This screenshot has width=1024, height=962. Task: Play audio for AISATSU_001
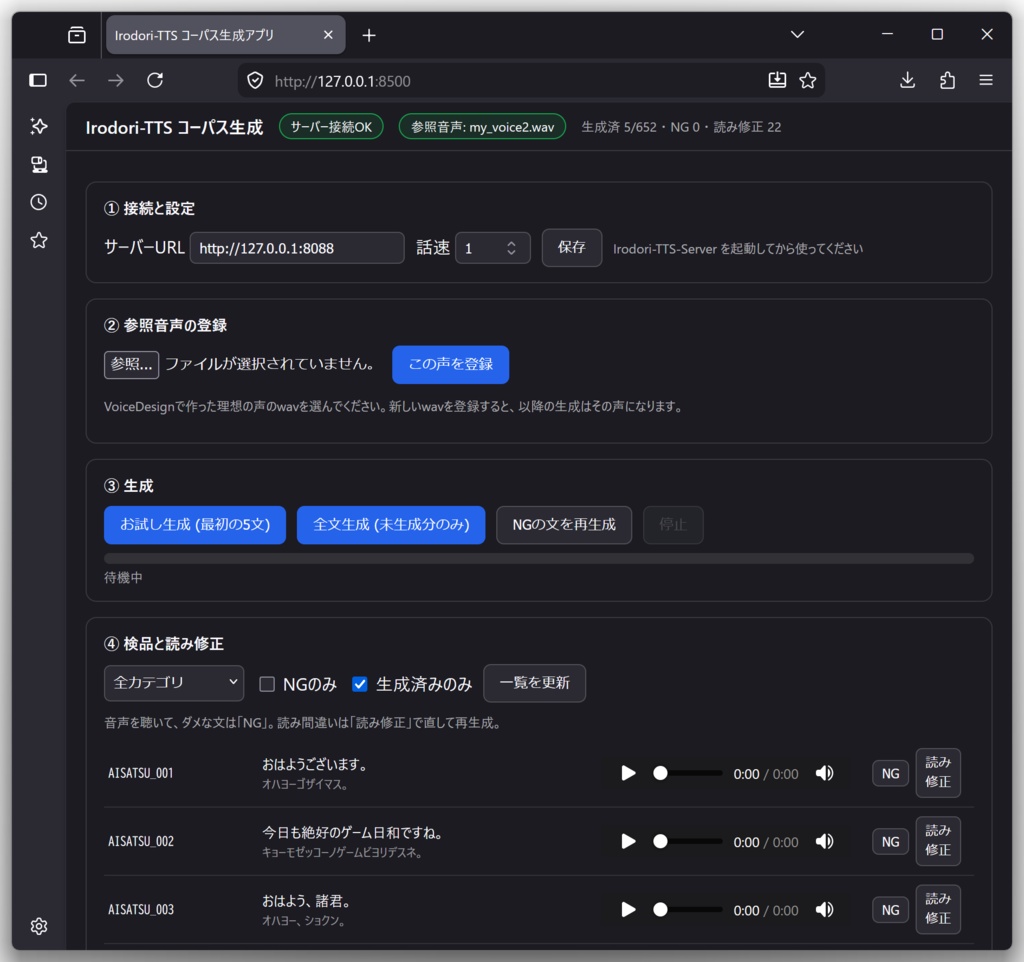(628, 773)
